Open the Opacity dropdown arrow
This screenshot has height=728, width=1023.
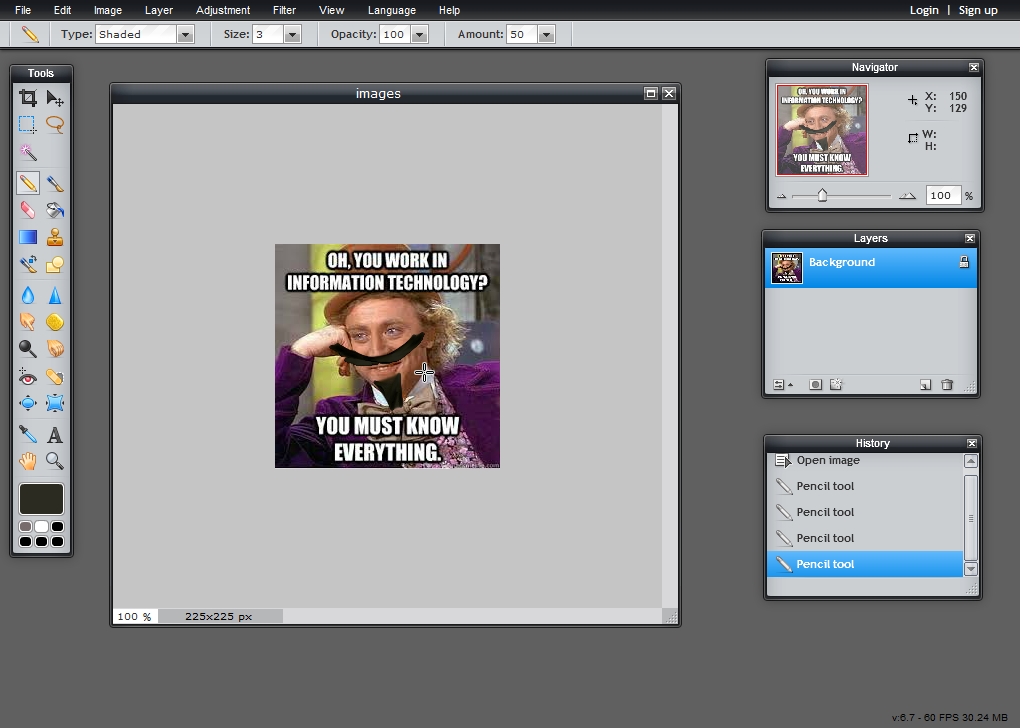click(x=418, y=34)
